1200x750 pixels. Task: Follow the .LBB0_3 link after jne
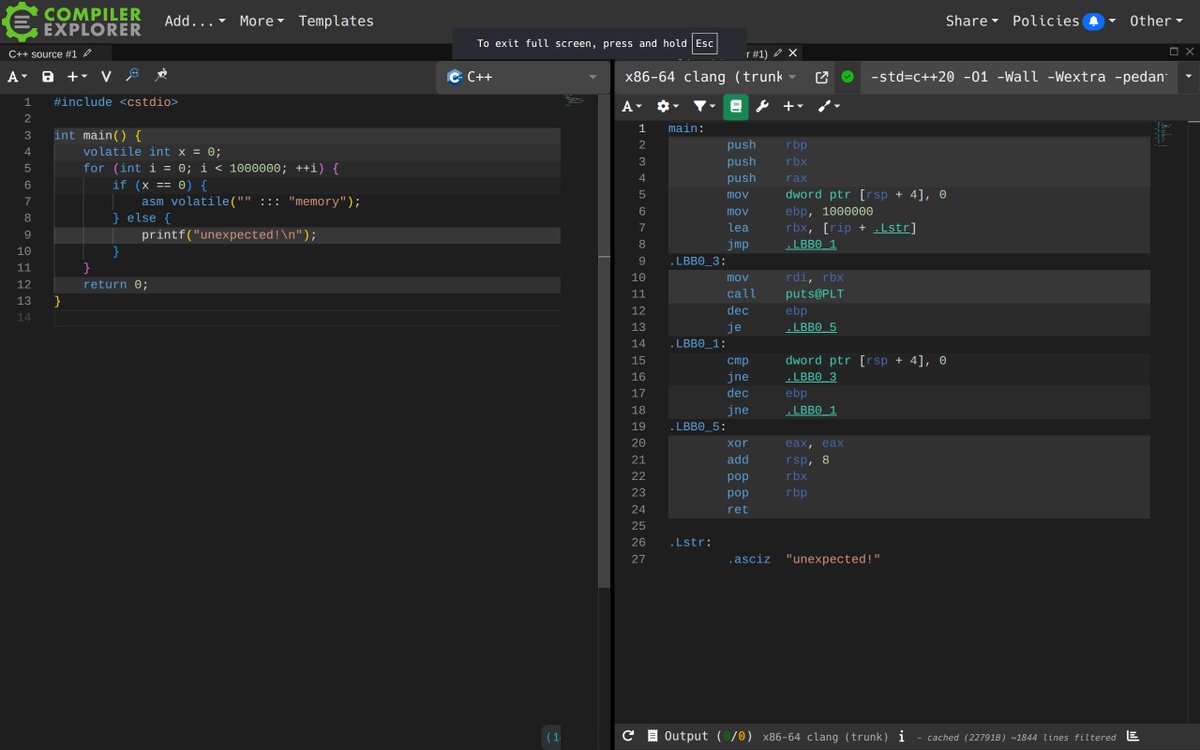[811, 377]
